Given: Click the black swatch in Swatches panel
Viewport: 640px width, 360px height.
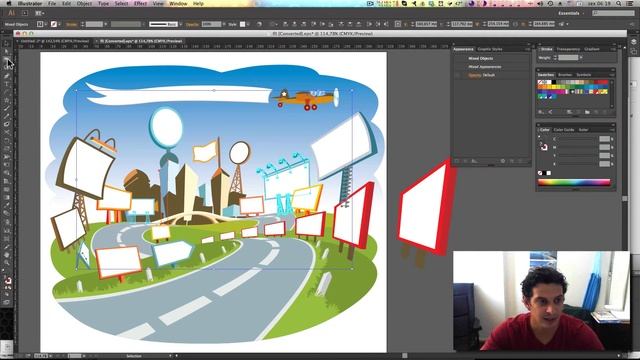Looking at the screenshot, I should tap(553, 82).
